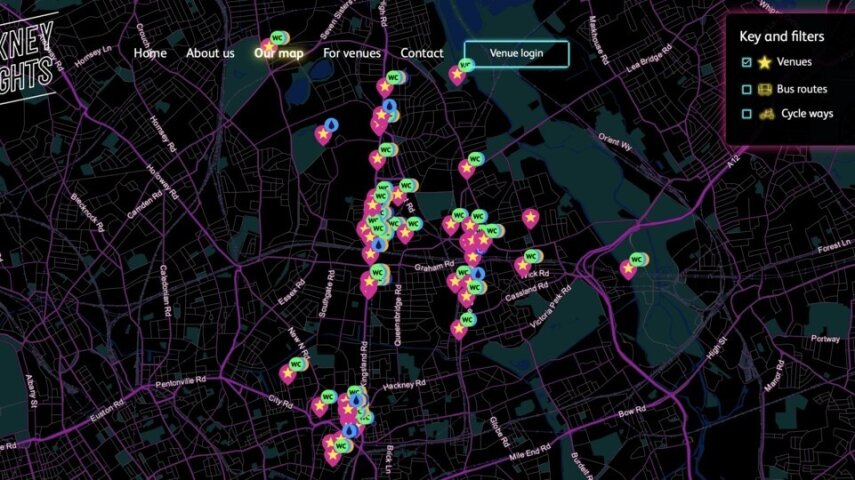This screenshot has width=855, height=480.
Task: Select the Our map nav item
Action: (279, 53)
